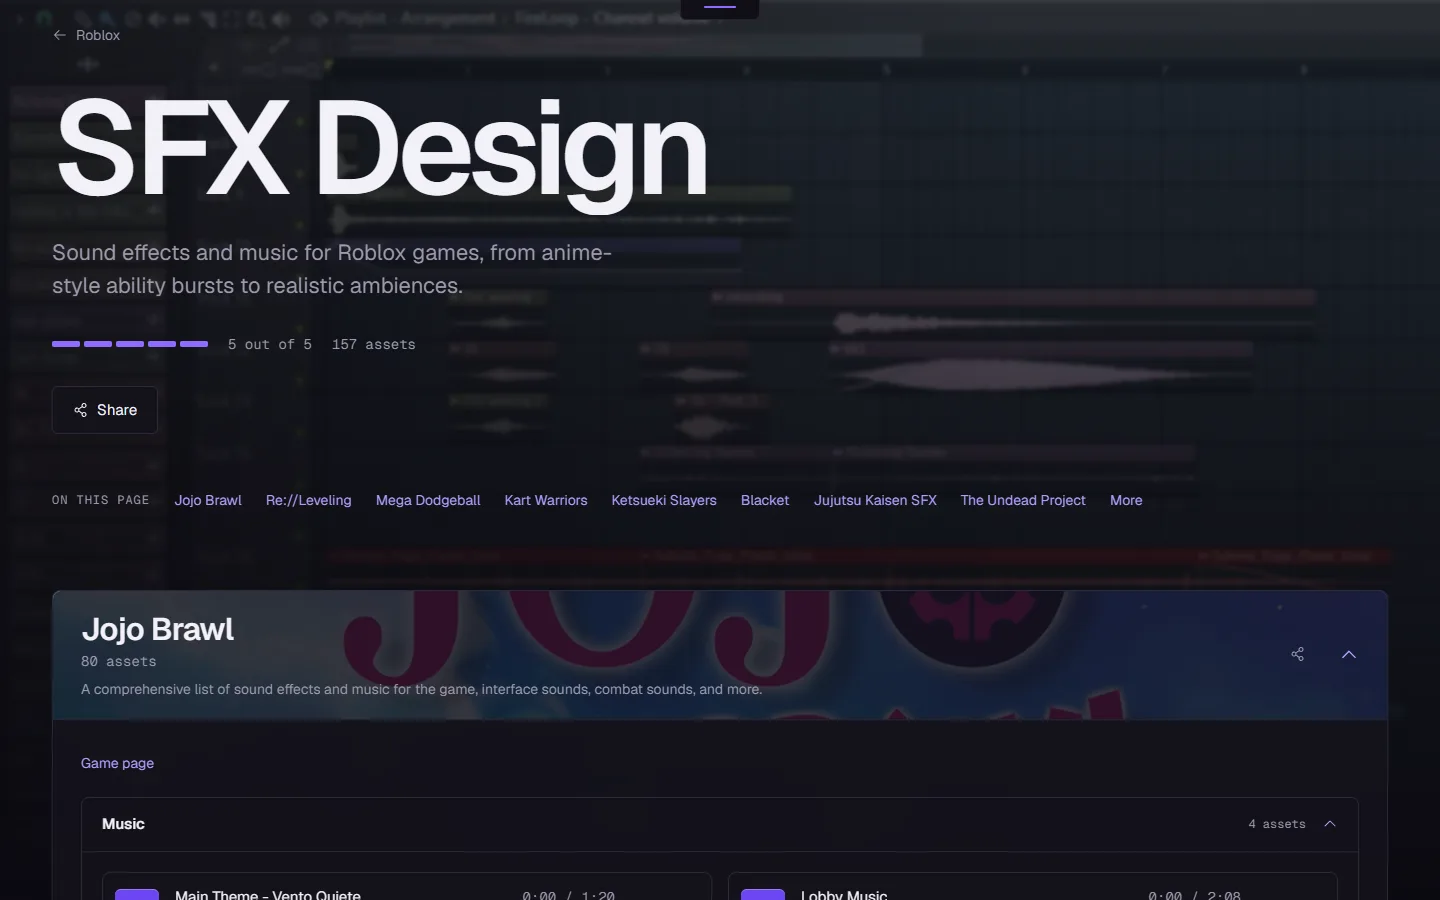Click the '4 assets' label in Music

(x=1277, y=824)
